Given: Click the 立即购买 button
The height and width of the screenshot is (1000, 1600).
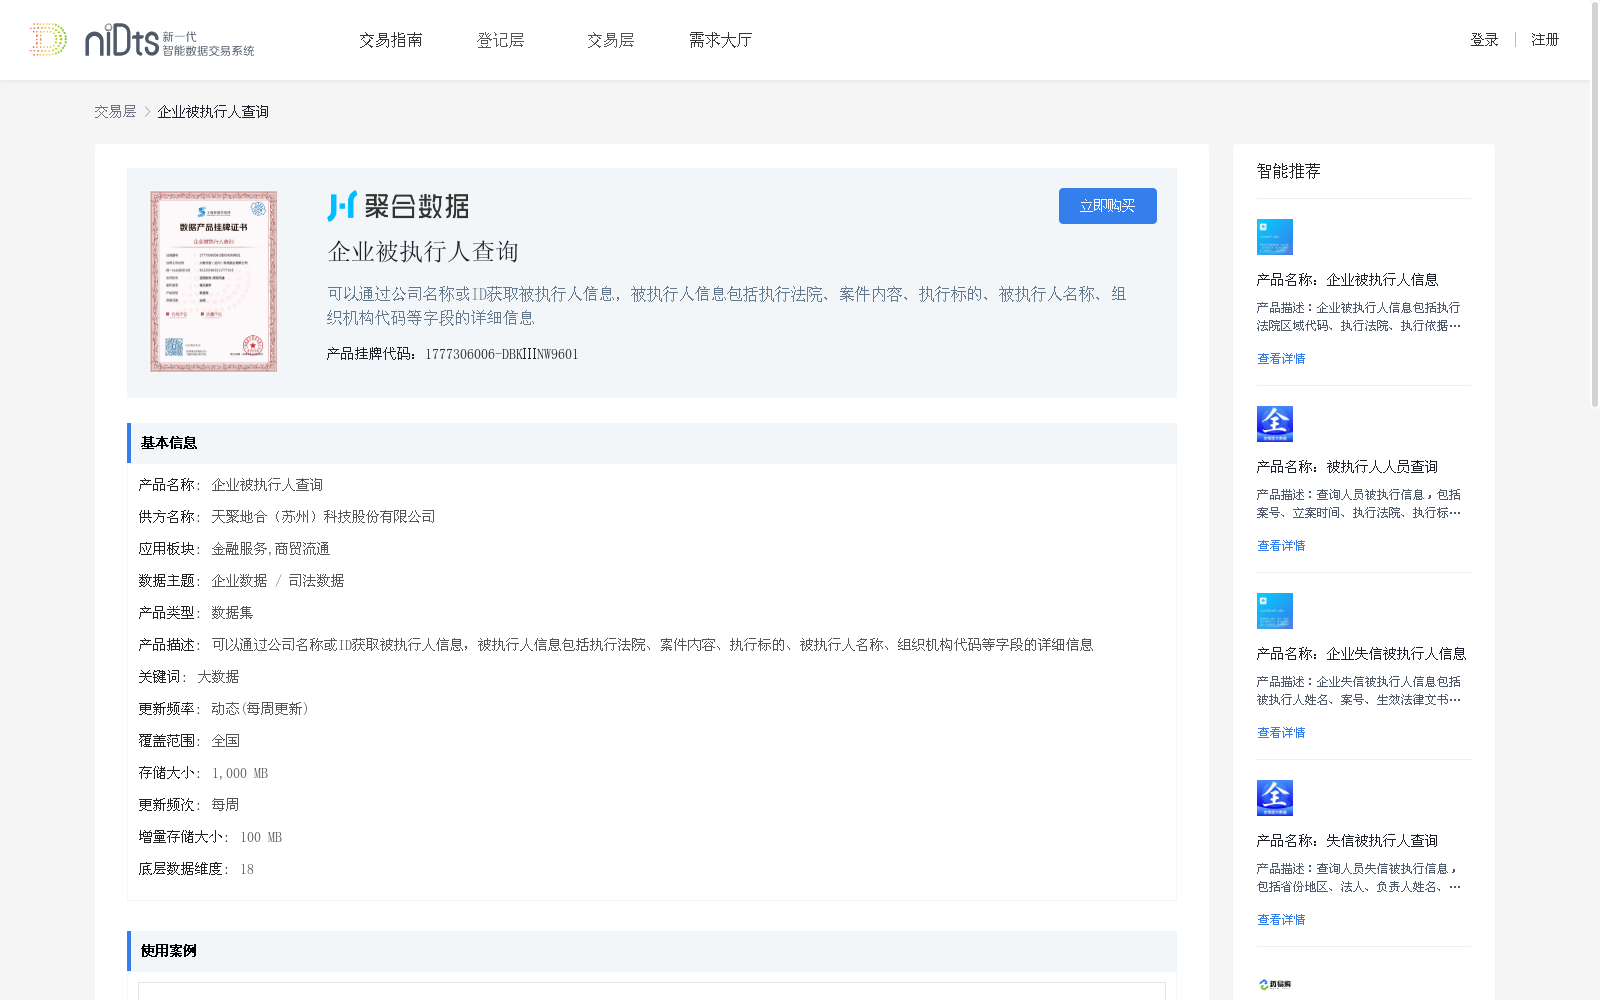Looking at the screenshot, I should click(1108, 206).
